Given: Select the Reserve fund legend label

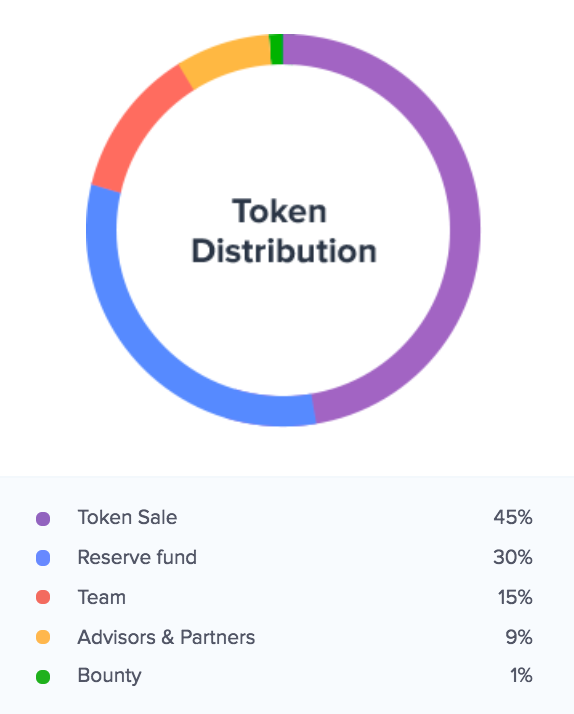Looking at the screenshot, I should tap(137, 557).
